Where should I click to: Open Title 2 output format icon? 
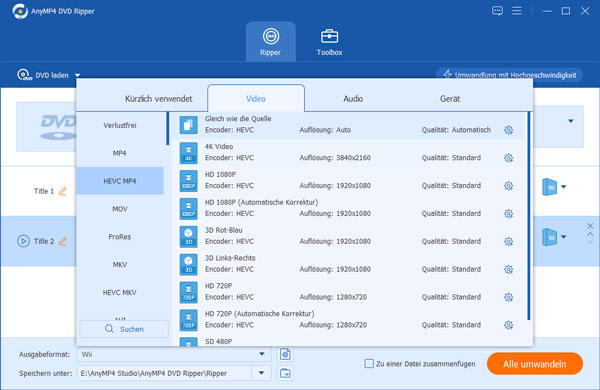[549, 237]
